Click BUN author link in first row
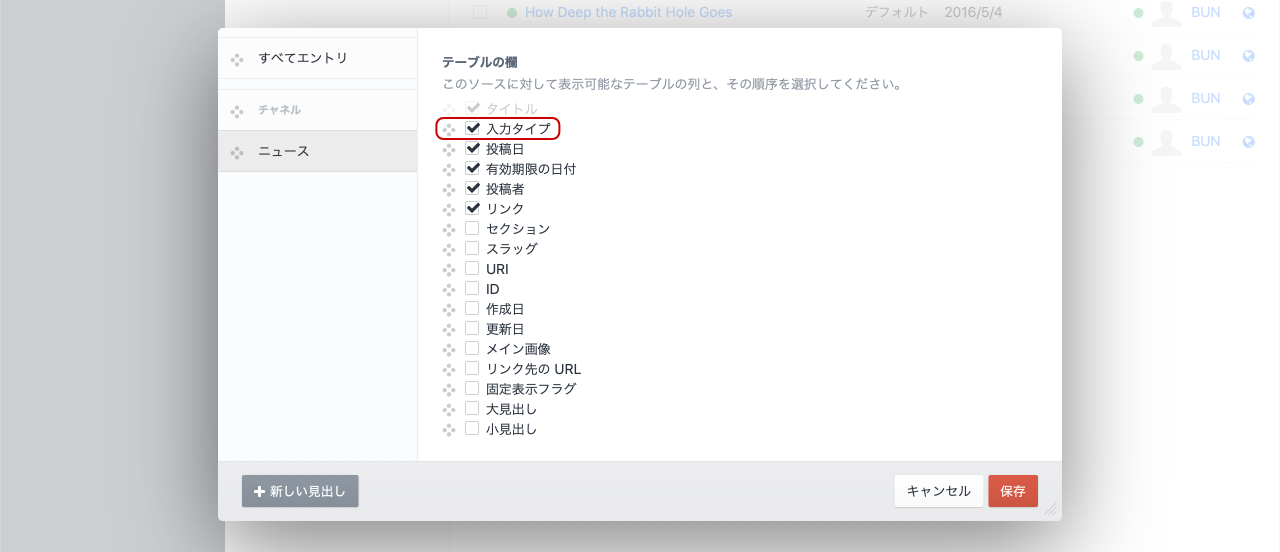This screenshot has width=1280, height=552. pos(1206,13)
